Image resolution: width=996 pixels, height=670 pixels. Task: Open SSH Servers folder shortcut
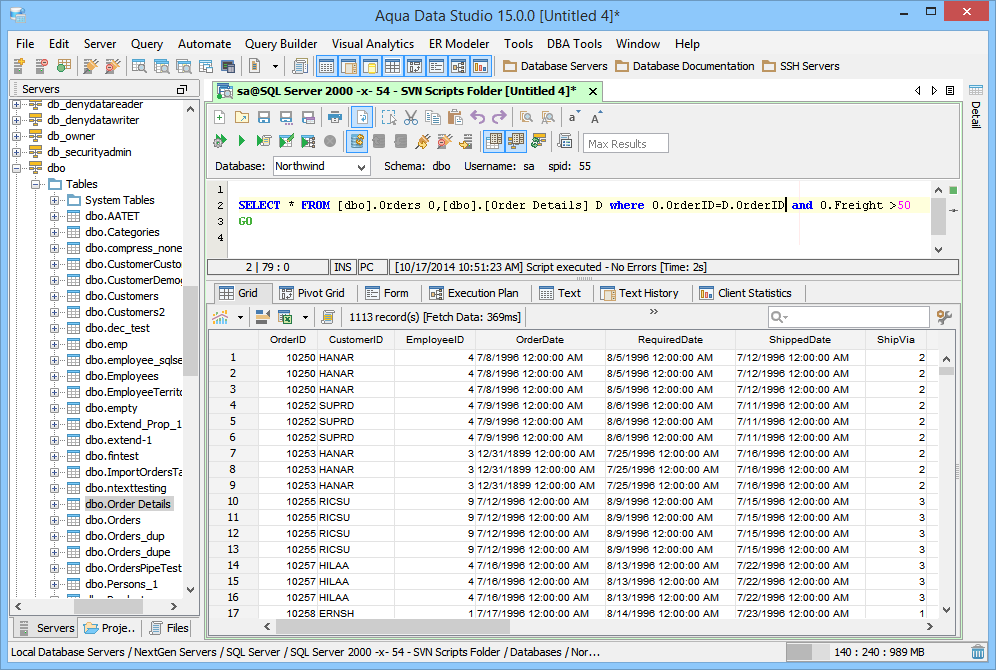click(x=800, y=66)
